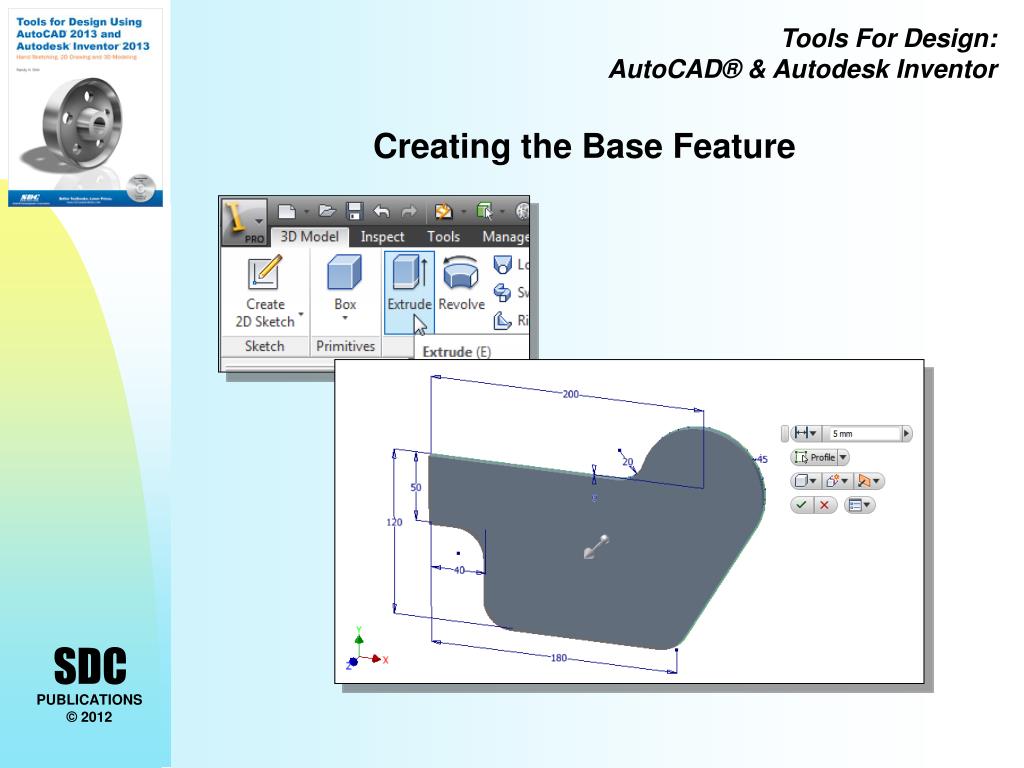Click the green Select priority icon
Screen dimensions: 1024x768
[484, 211]
